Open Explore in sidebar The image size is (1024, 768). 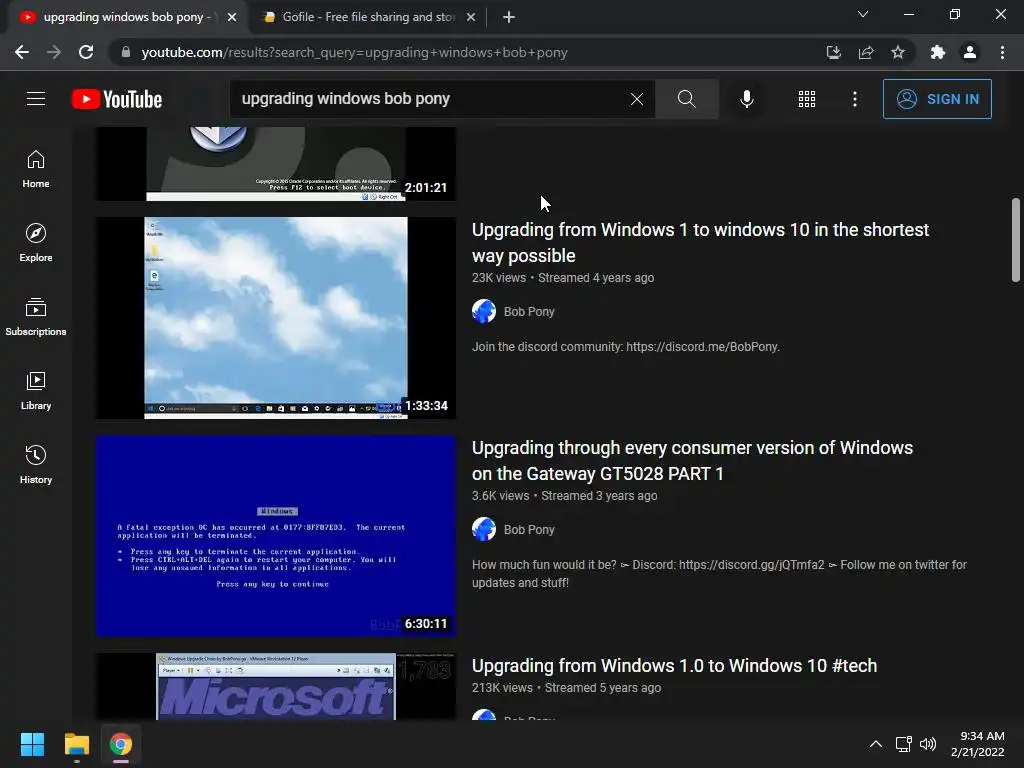[36, 243]
